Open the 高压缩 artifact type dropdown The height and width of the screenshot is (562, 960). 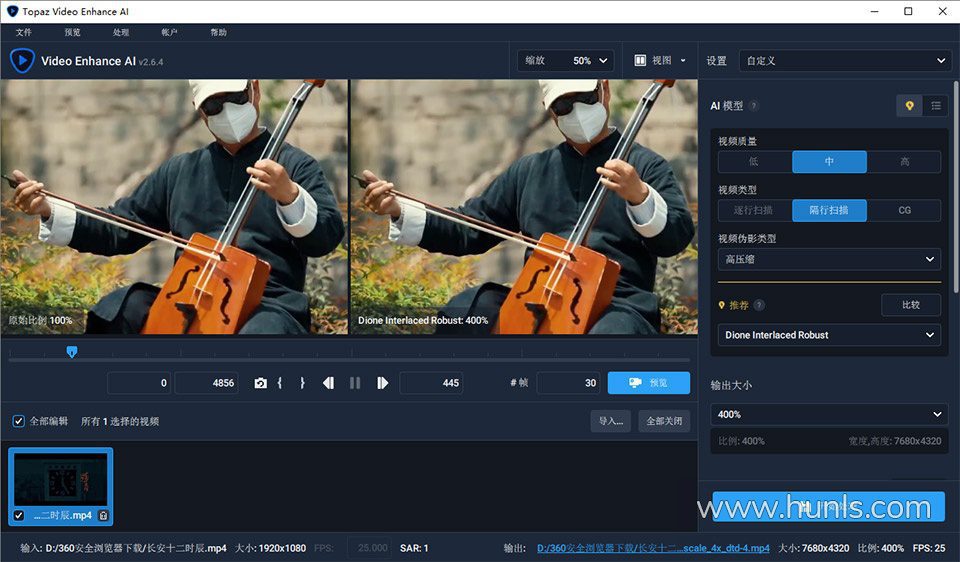coord(829,260)
